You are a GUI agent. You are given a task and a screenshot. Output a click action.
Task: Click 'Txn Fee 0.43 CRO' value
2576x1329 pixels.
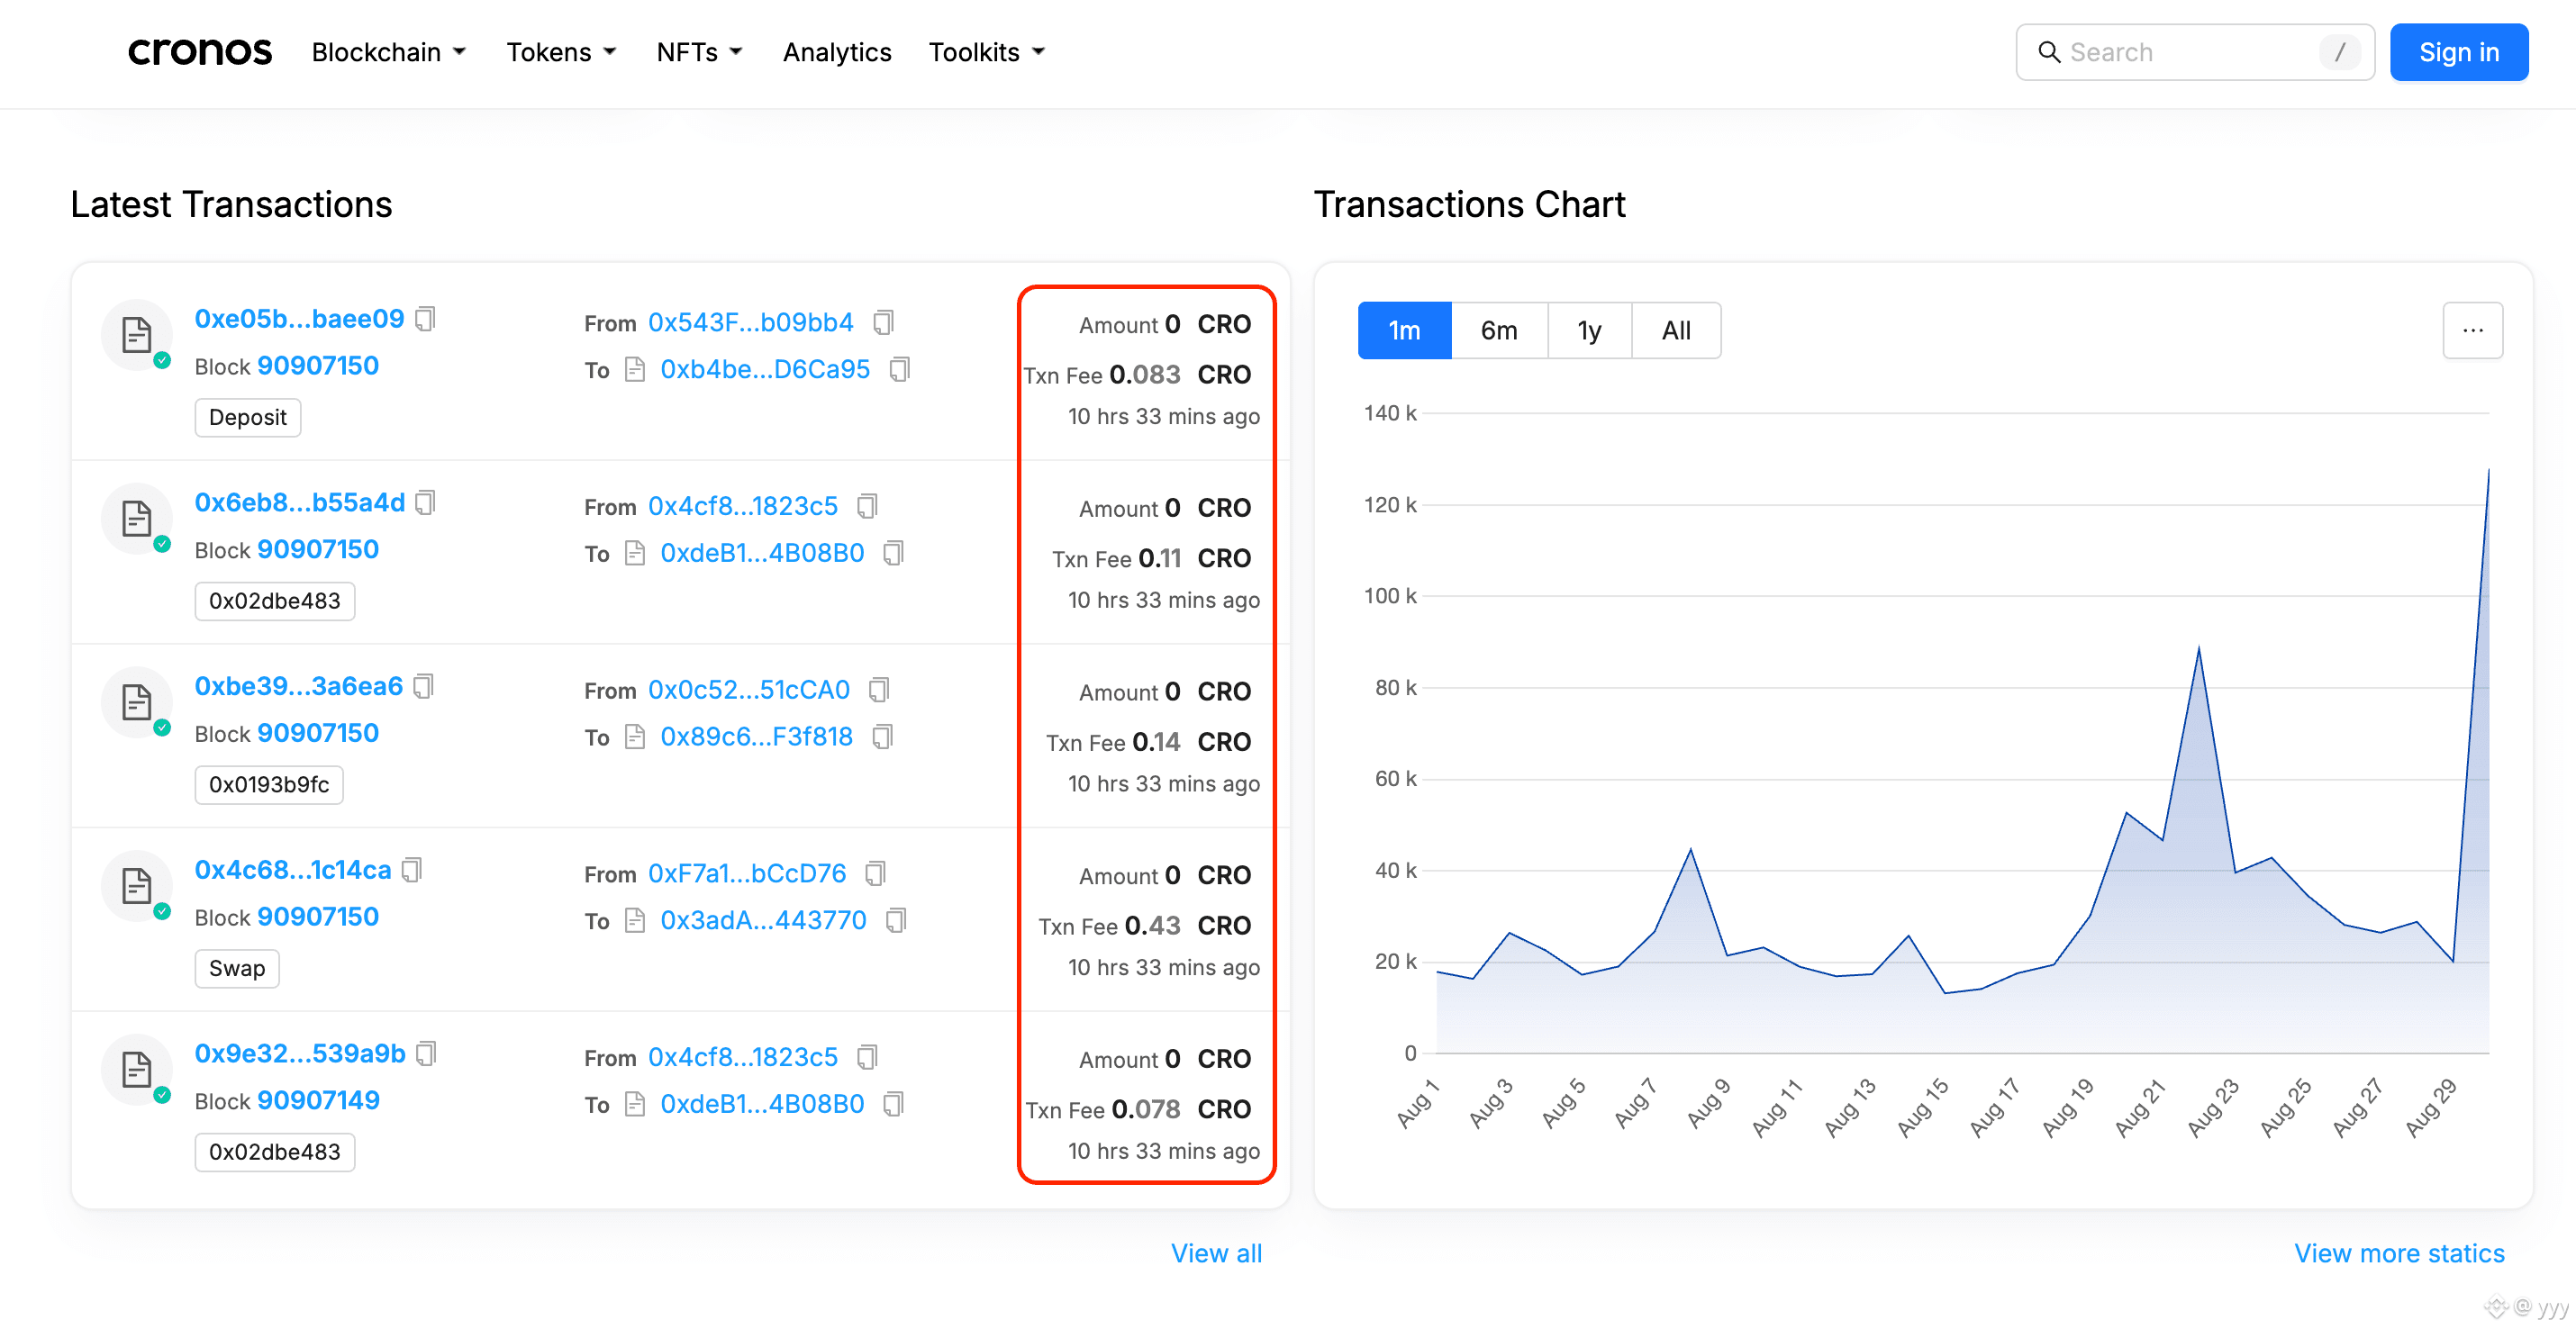(1144, 926)
